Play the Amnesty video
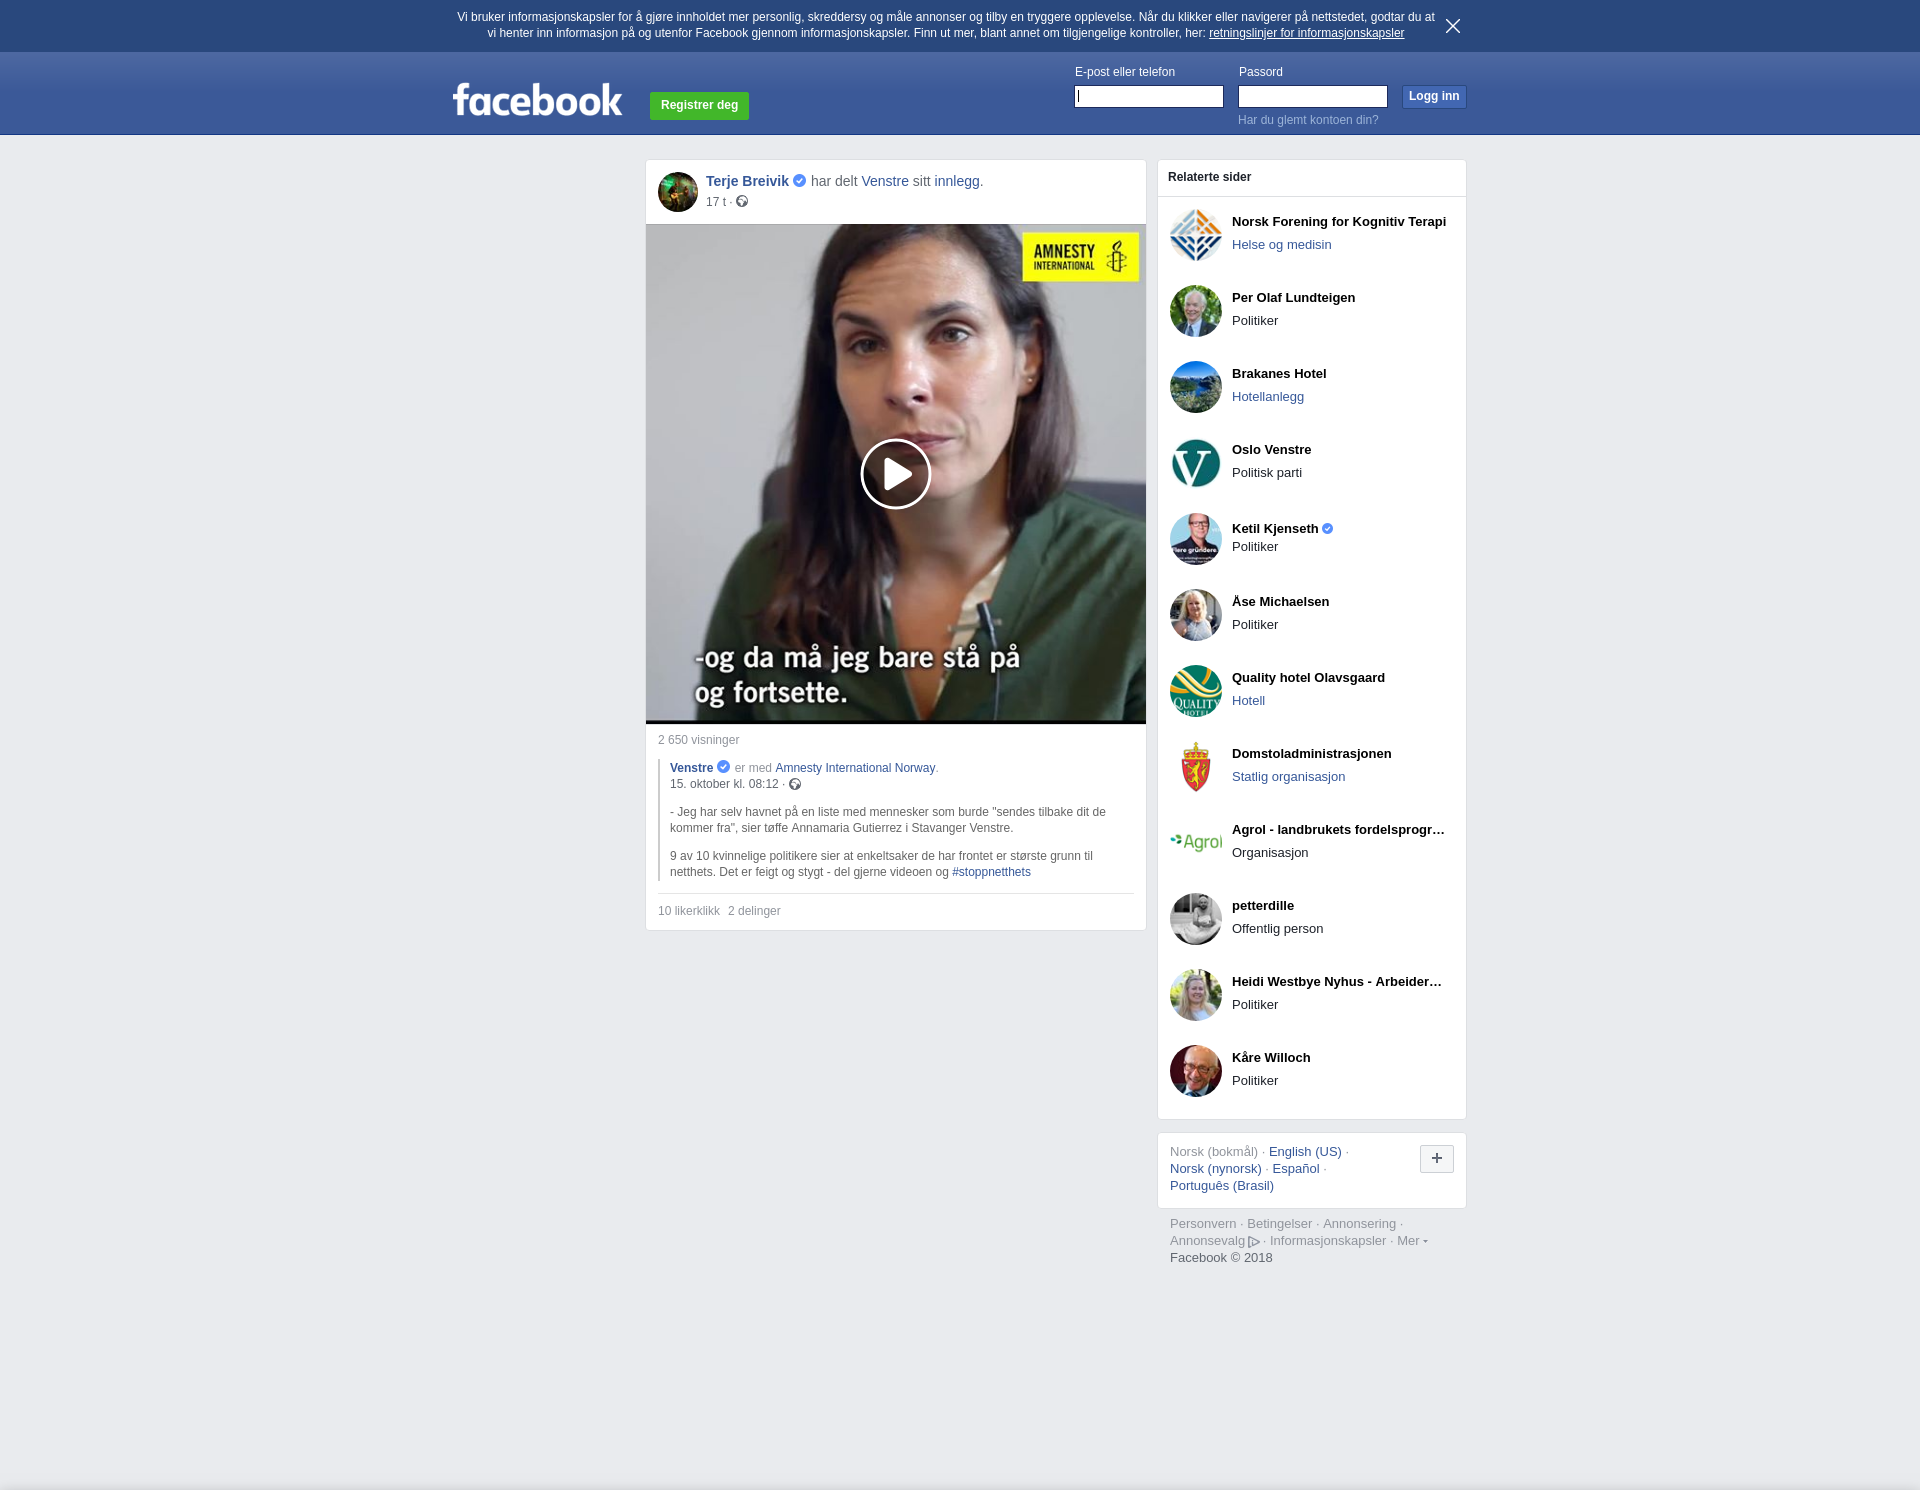The width and height of the screenshot is (1920, 1490). (895, 474)
